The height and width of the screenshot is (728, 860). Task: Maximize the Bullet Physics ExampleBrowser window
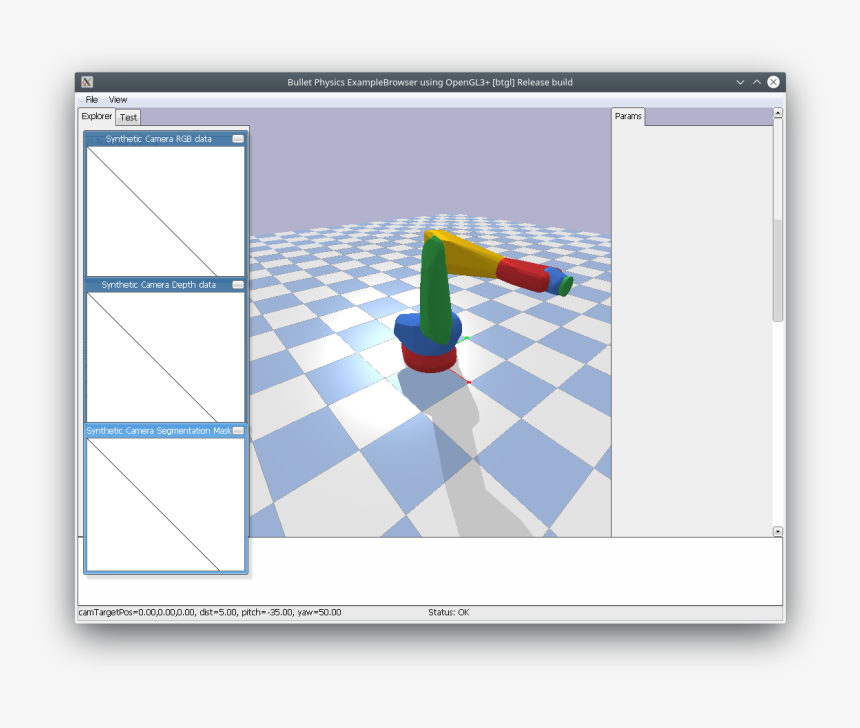click(x=757, y=82)
